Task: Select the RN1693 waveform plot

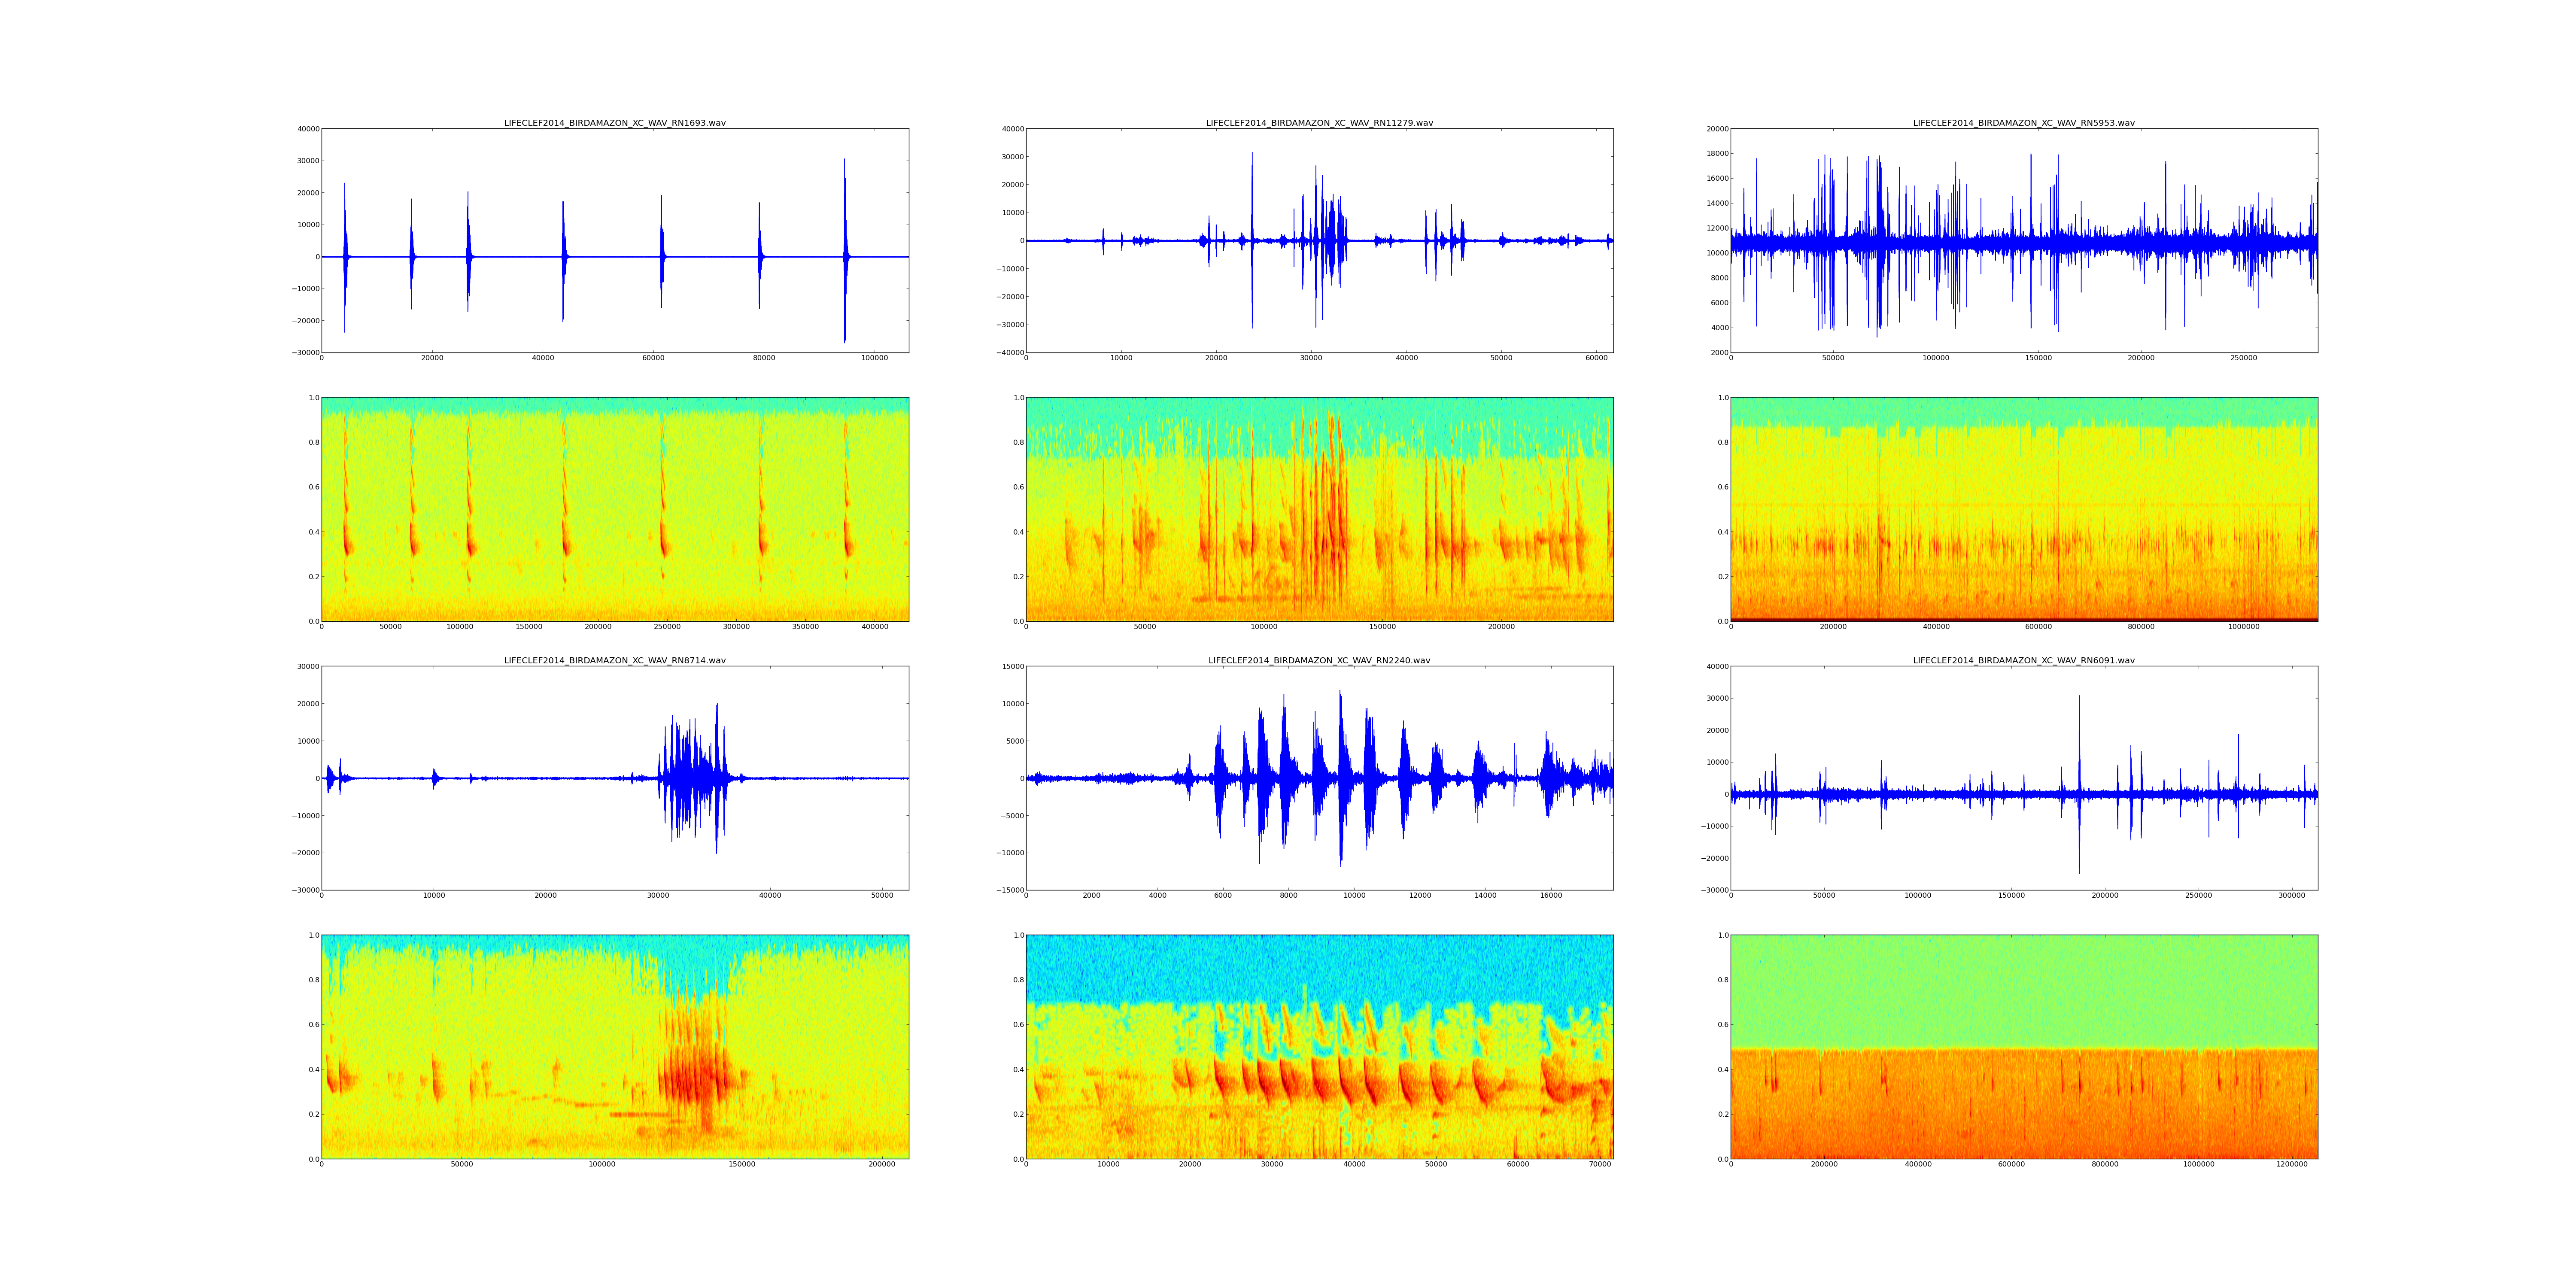Action: click(x=614, y=240)
